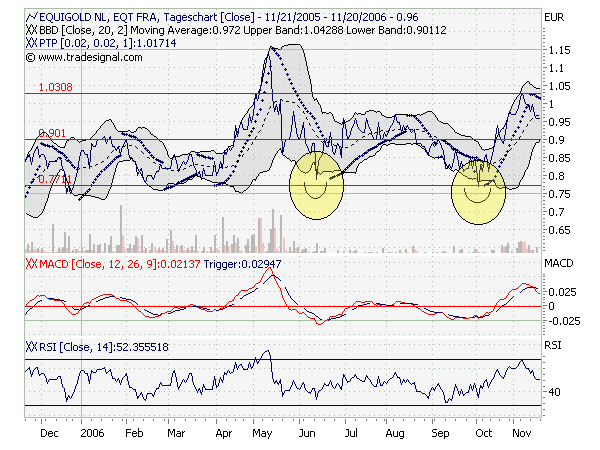Click the BBD Bollinger Band legend icon
The width and height of the screenshot is (600, 450).
point(30,31)
